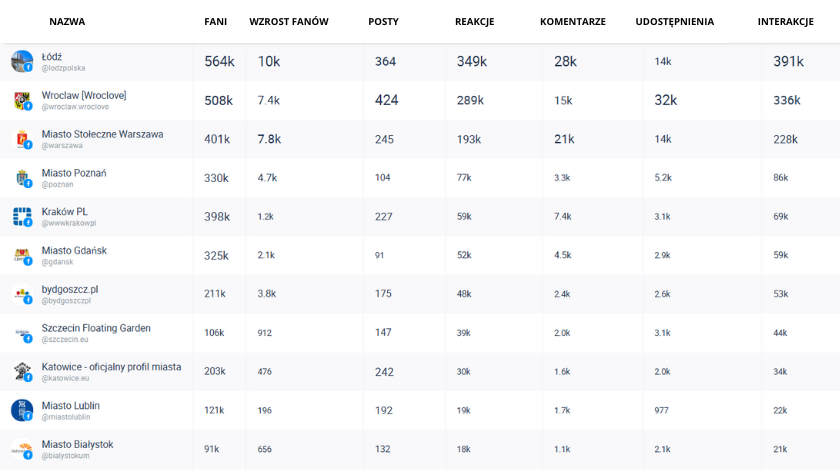Click the Katowice profile avatar icon
This screenshot has height=472, width=840.
pos(22,371)
